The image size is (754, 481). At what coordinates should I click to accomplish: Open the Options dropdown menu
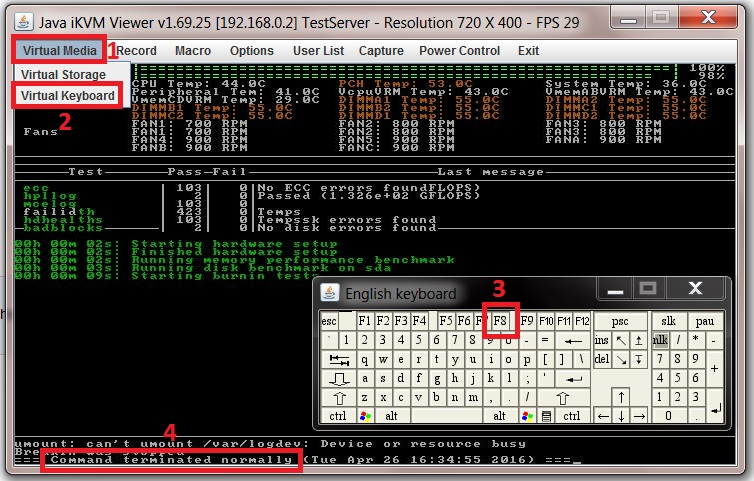click(251, 50)
